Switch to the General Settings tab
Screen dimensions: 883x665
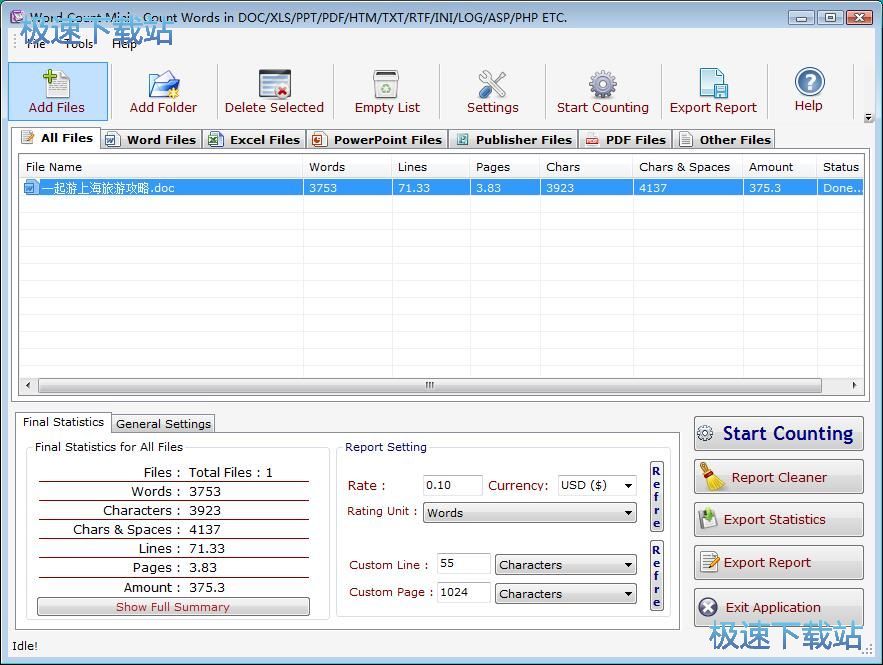[163, 424]
